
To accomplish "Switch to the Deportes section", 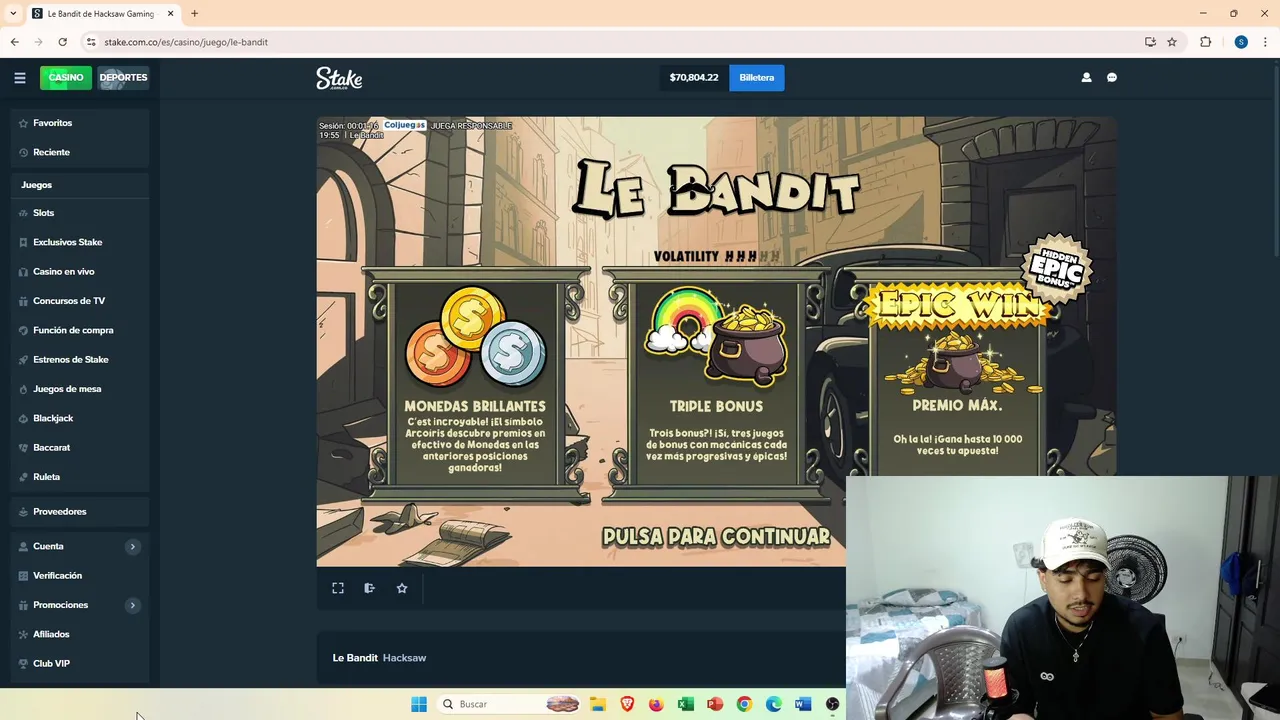I will [x=123, y=77].
